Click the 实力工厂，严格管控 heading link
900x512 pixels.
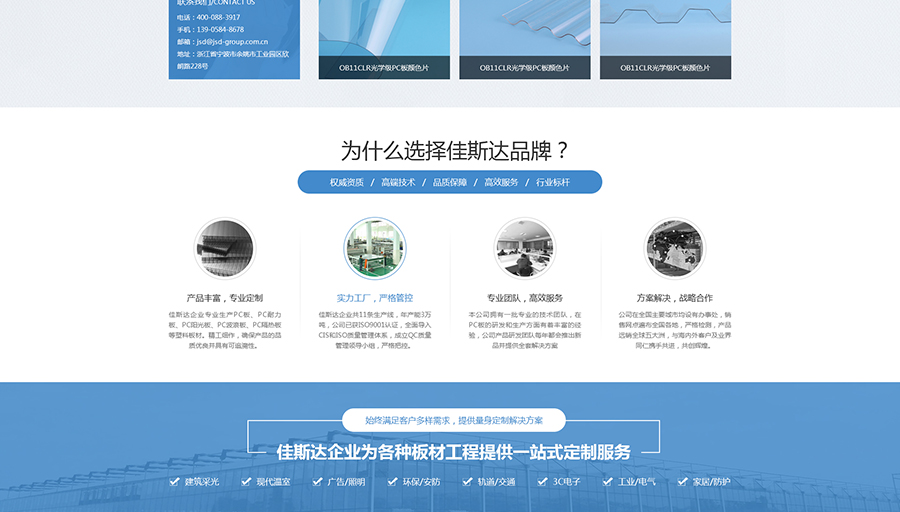coord(375,298)
